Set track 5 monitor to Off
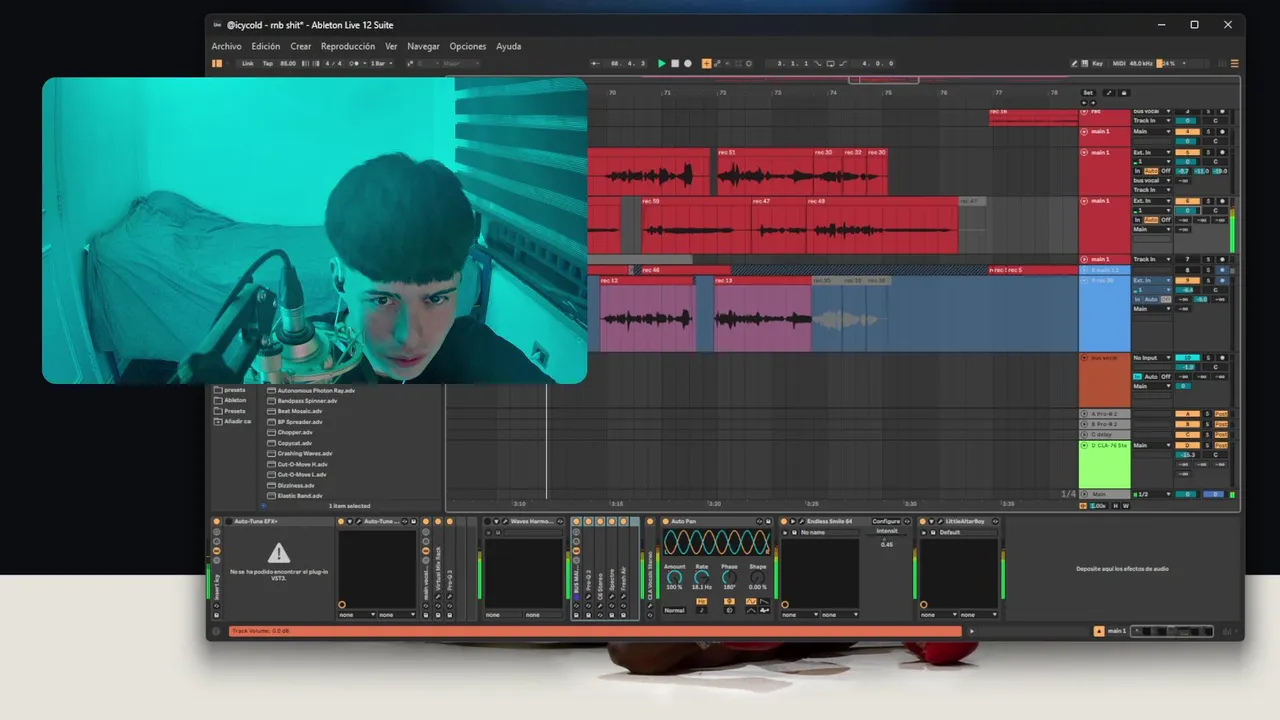 tap(1166, 171)
